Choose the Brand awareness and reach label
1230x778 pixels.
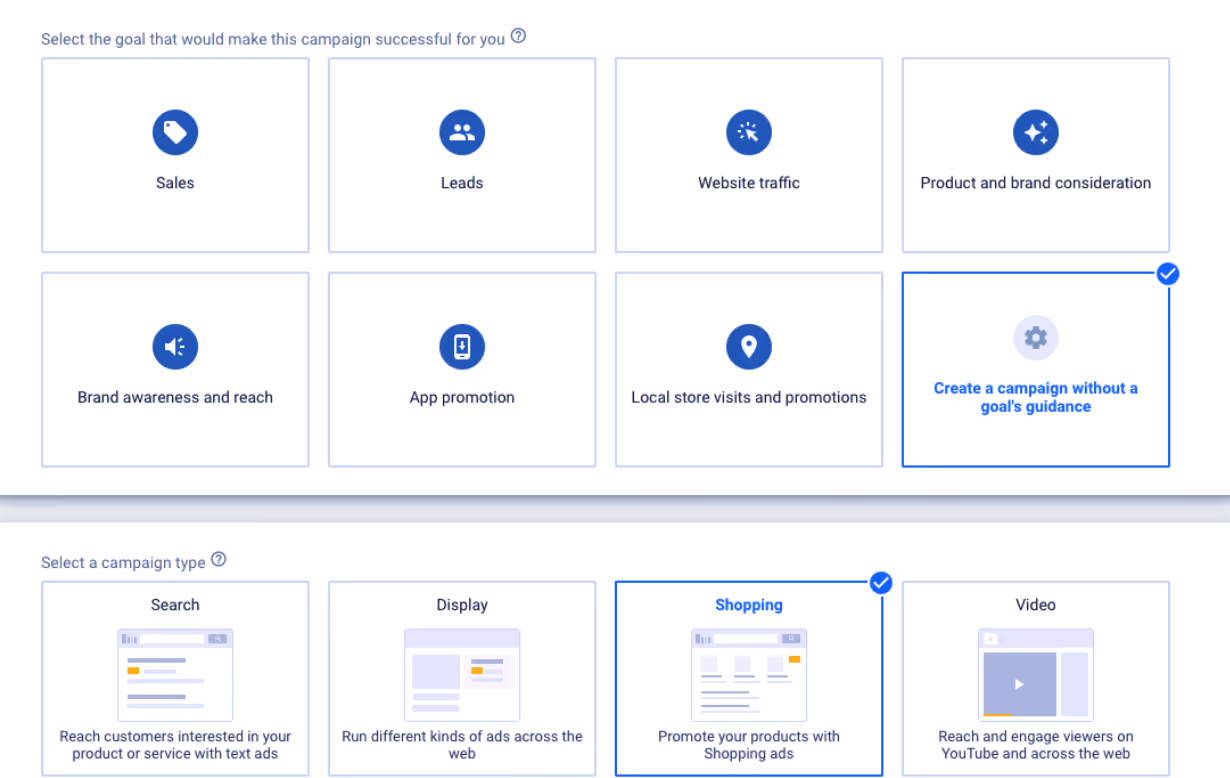[175, 397]
